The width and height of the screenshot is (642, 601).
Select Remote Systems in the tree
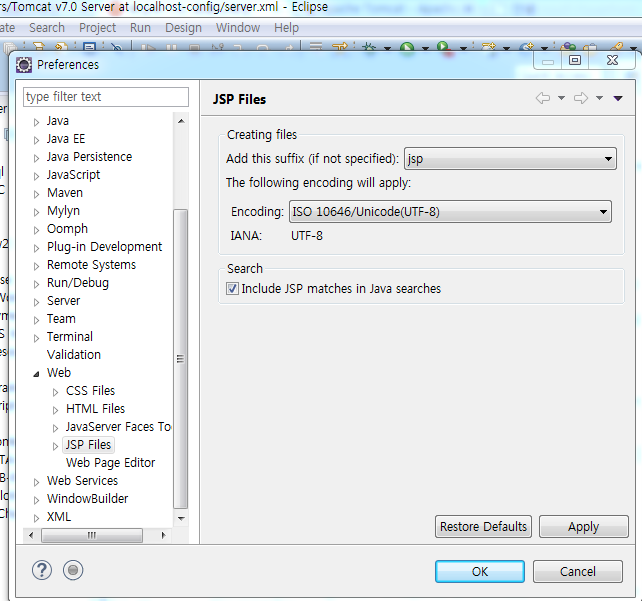click(x=91, y=265)
